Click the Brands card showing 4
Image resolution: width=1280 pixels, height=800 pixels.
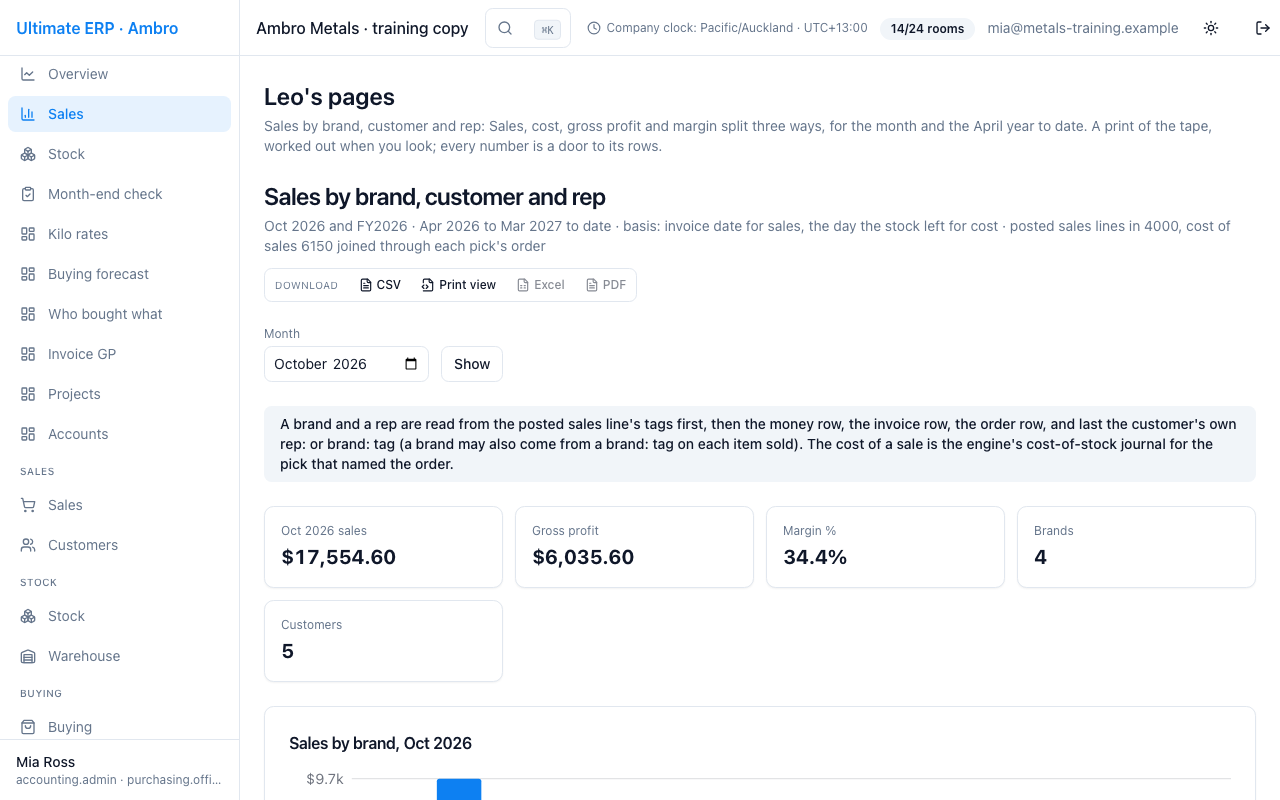click(x=1136, y=547)
